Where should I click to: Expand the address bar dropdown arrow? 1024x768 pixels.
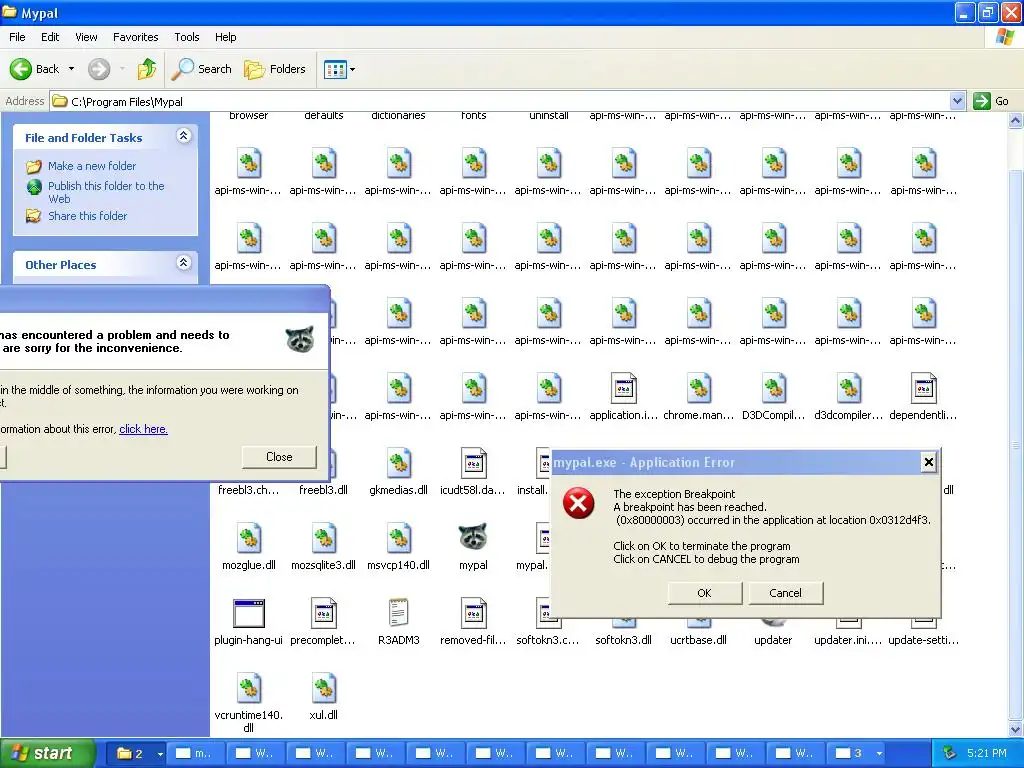[x=957, y=101]
